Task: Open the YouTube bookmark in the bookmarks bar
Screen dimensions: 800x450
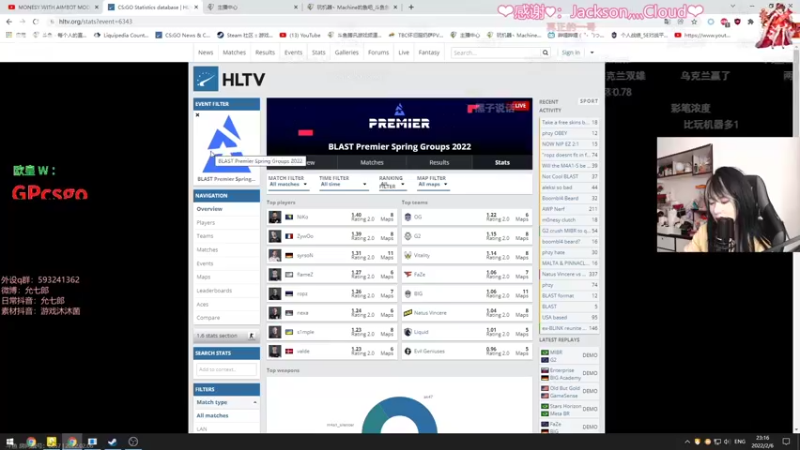Action: click(x=299, y=35)
